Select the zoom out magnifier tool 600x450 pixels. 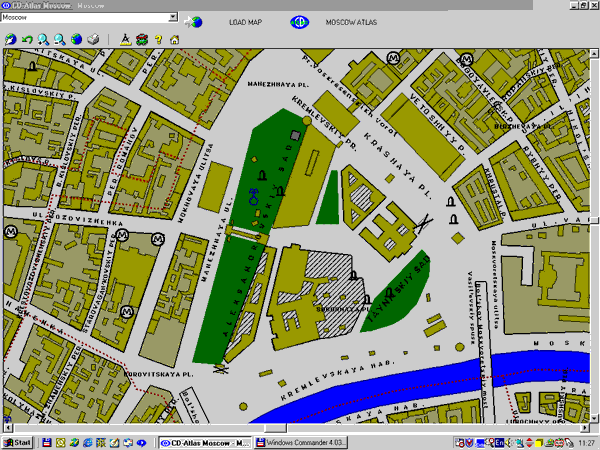[x=59, y=39]
